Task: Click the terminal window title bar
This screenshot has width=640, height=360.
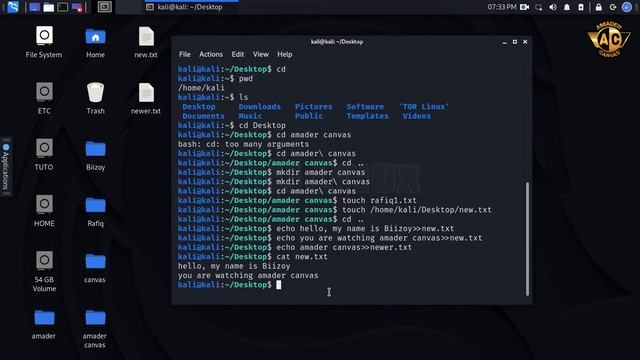Action: [x=337, y=42]
